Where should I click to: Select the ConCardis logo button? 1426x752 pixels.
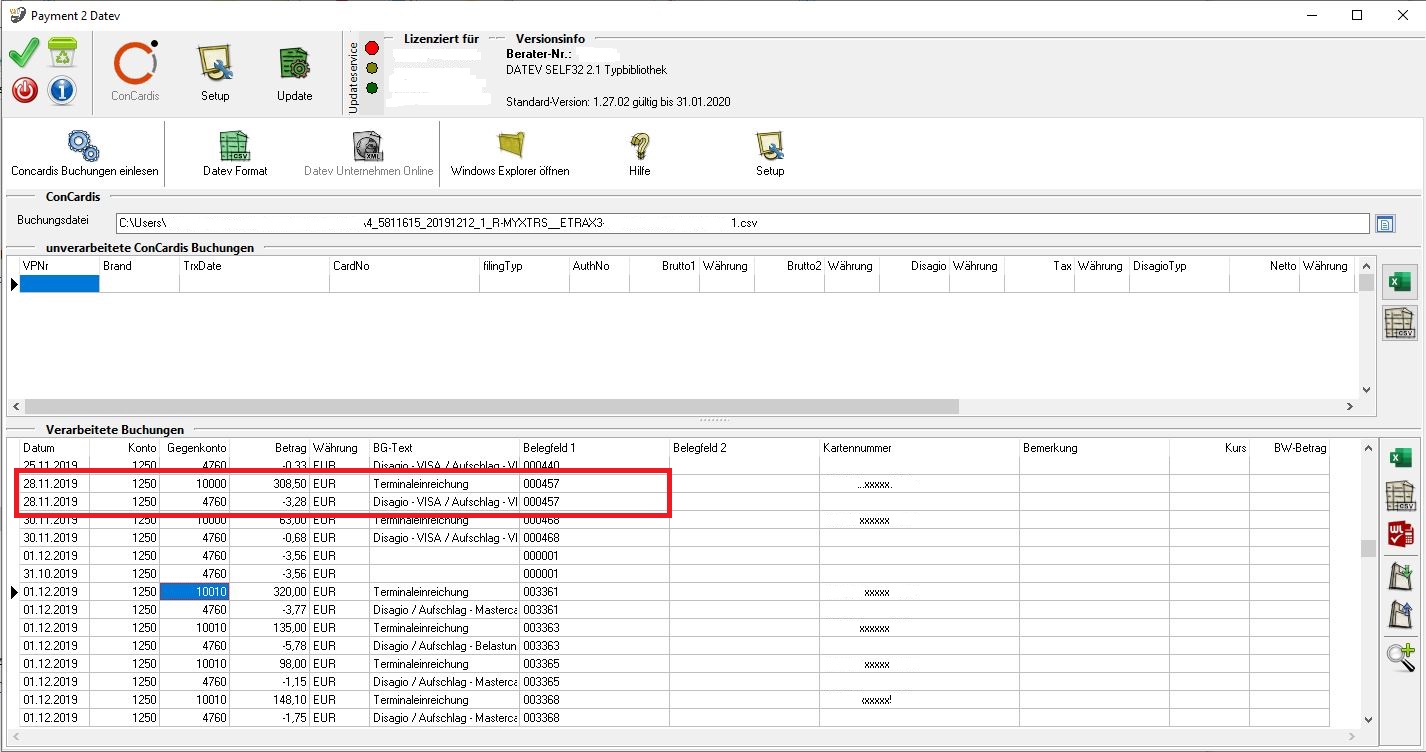135,72
